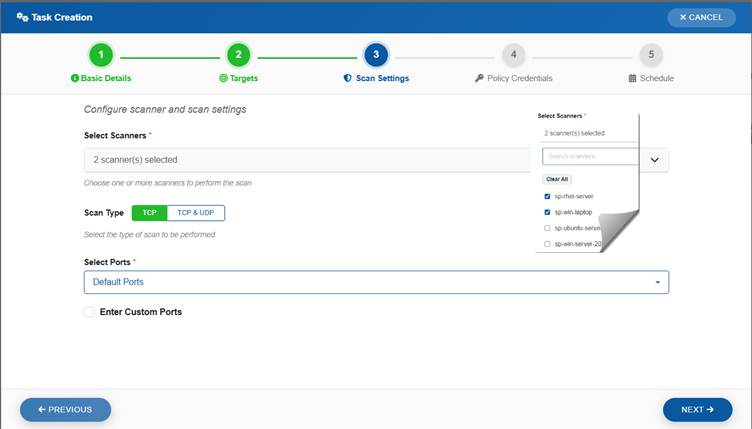
Task: Go to step 4 circle
Action: pos(513,54)
